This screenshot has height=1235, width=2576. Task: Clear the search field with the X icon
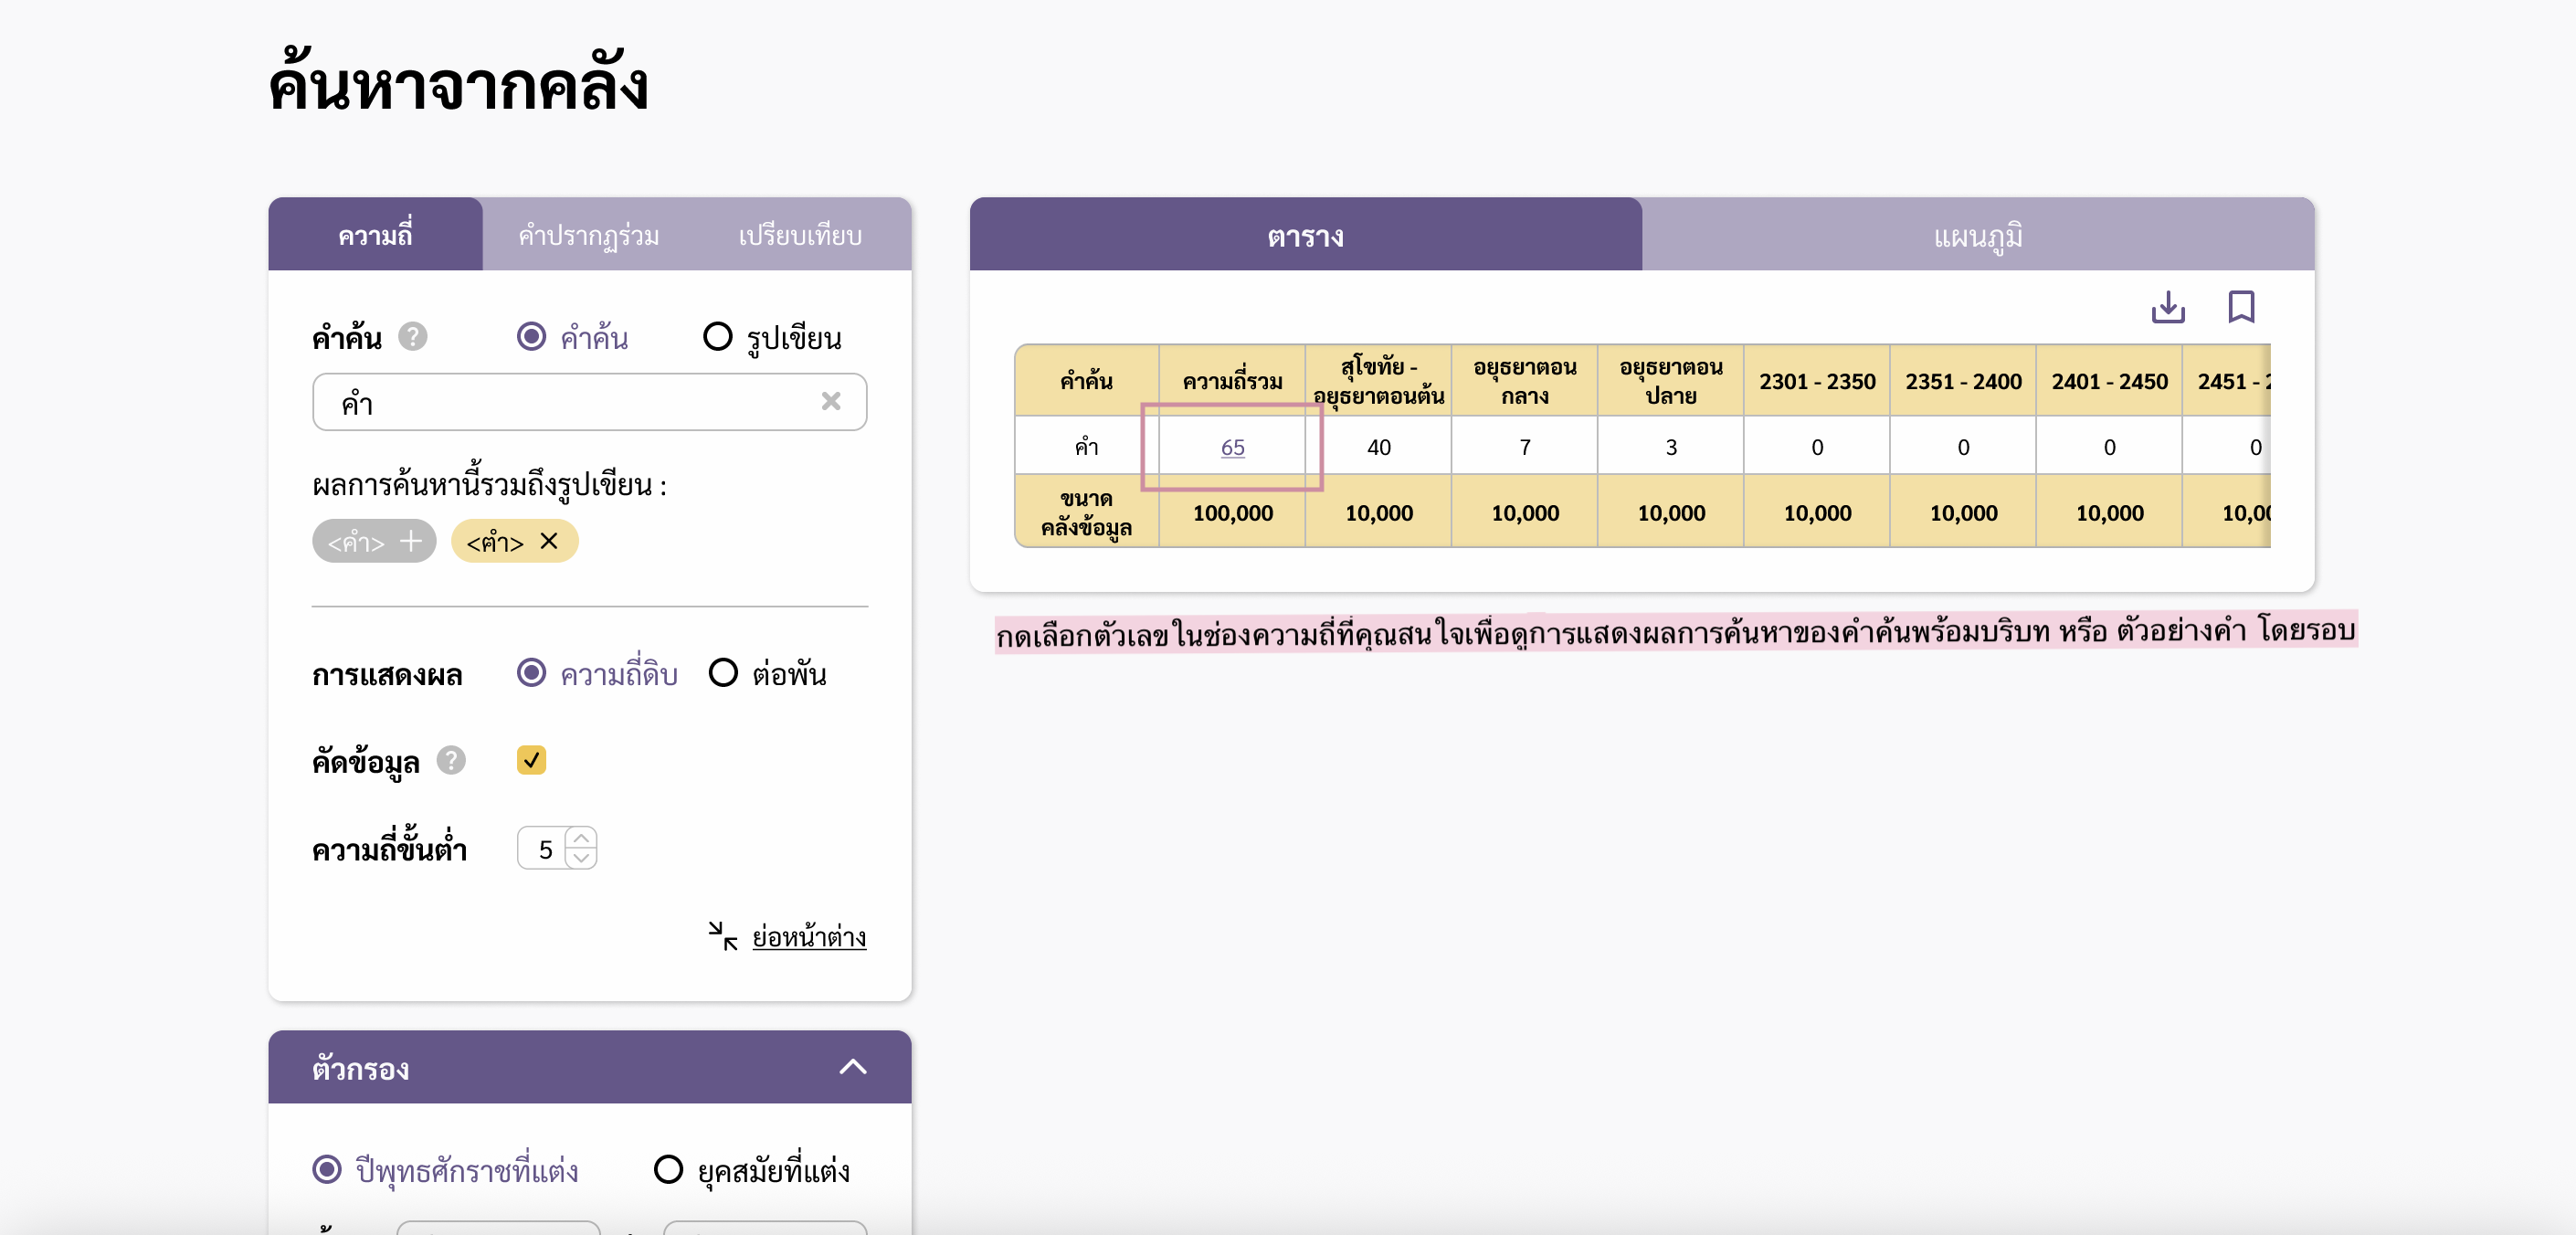[x=830, y=402]
